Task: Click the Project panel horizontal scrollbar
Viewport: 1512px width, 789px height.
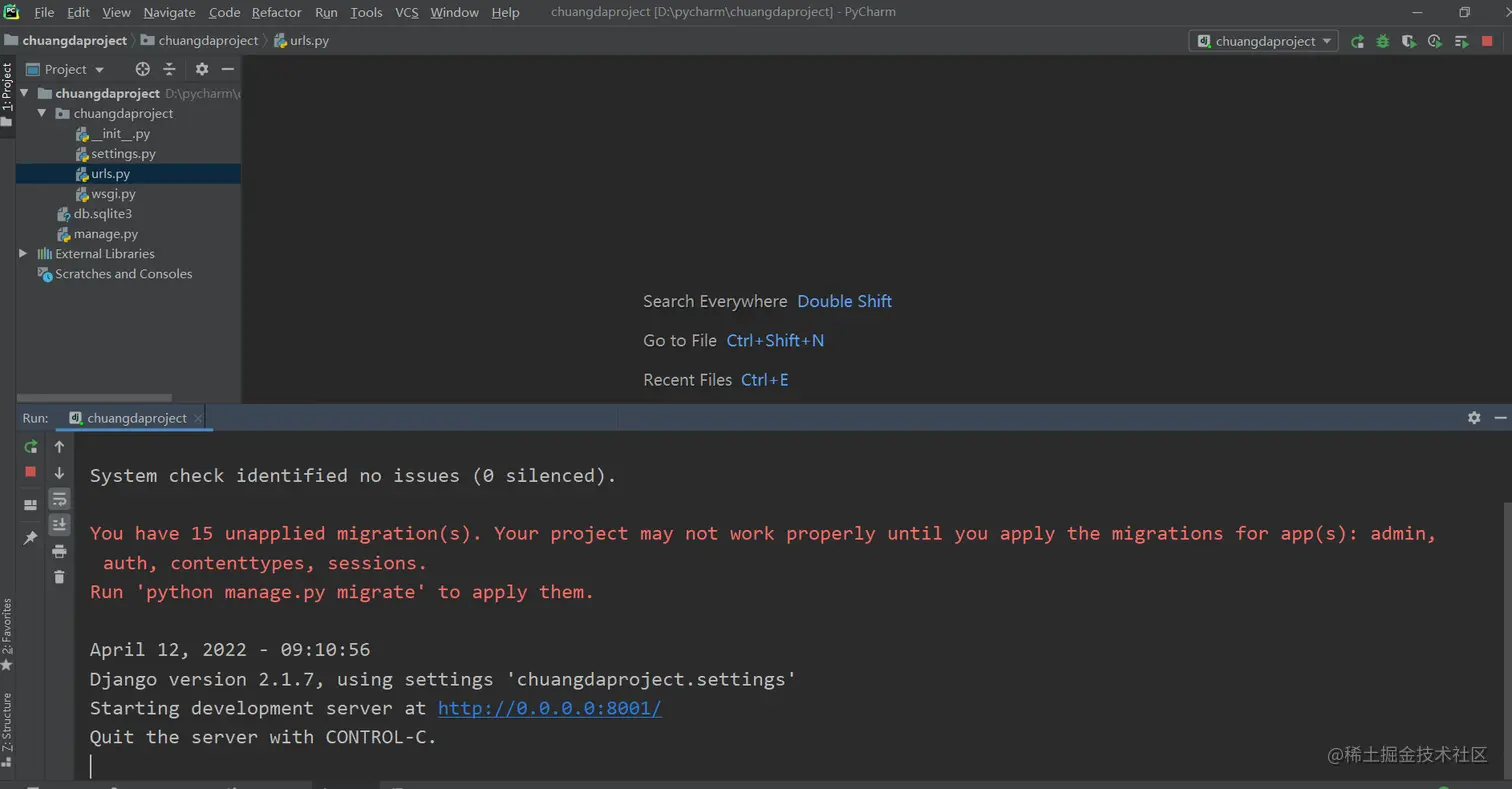Action: click(94, 398)
